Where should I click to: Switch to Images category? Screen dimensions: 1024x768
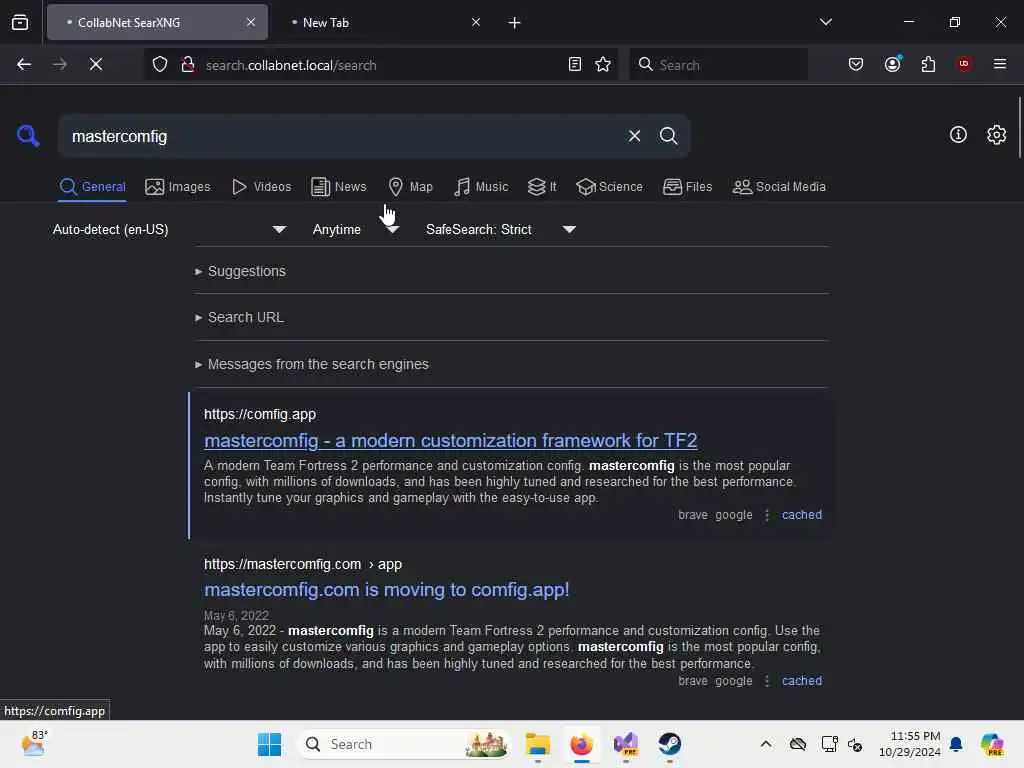pos(178,187)
